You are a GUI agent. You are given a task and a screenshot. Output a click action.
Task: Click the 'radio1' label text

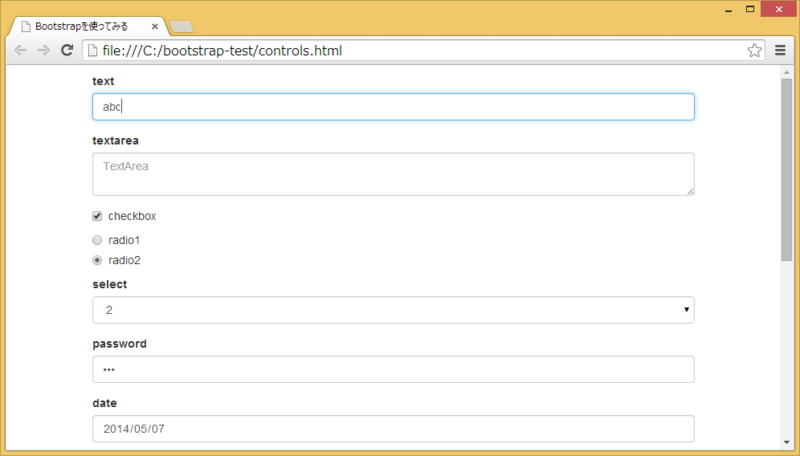tap(124, 240)
